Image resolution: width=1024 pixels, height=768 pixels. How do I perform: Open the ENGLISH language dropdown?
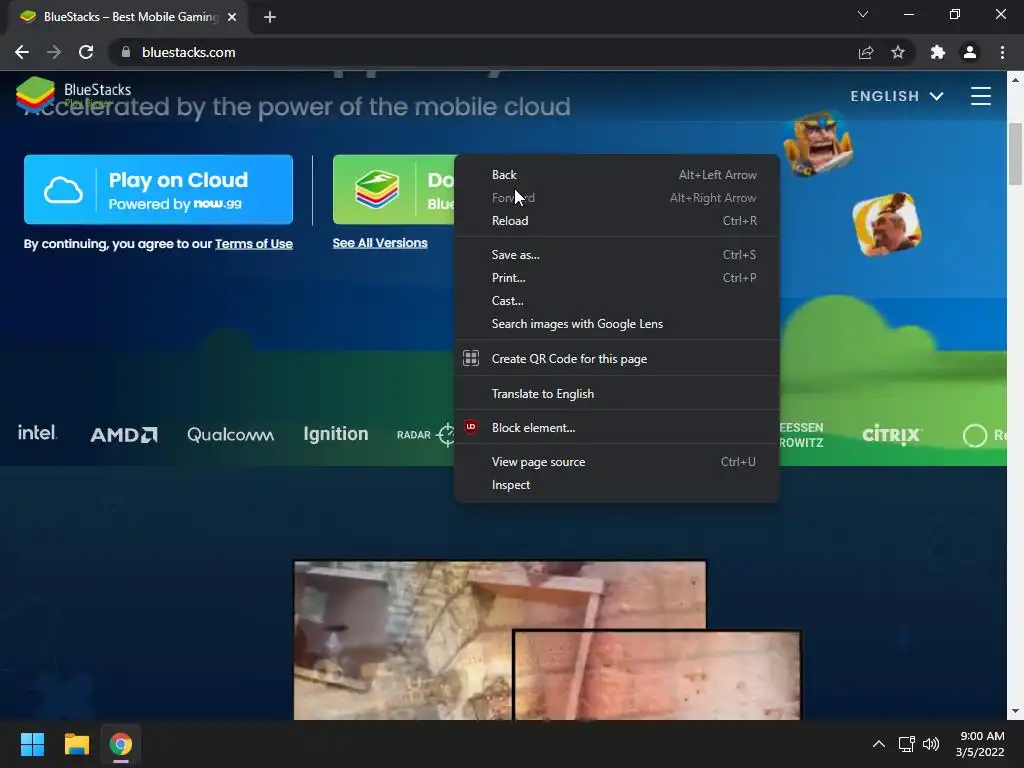click(x=897, y=96)
